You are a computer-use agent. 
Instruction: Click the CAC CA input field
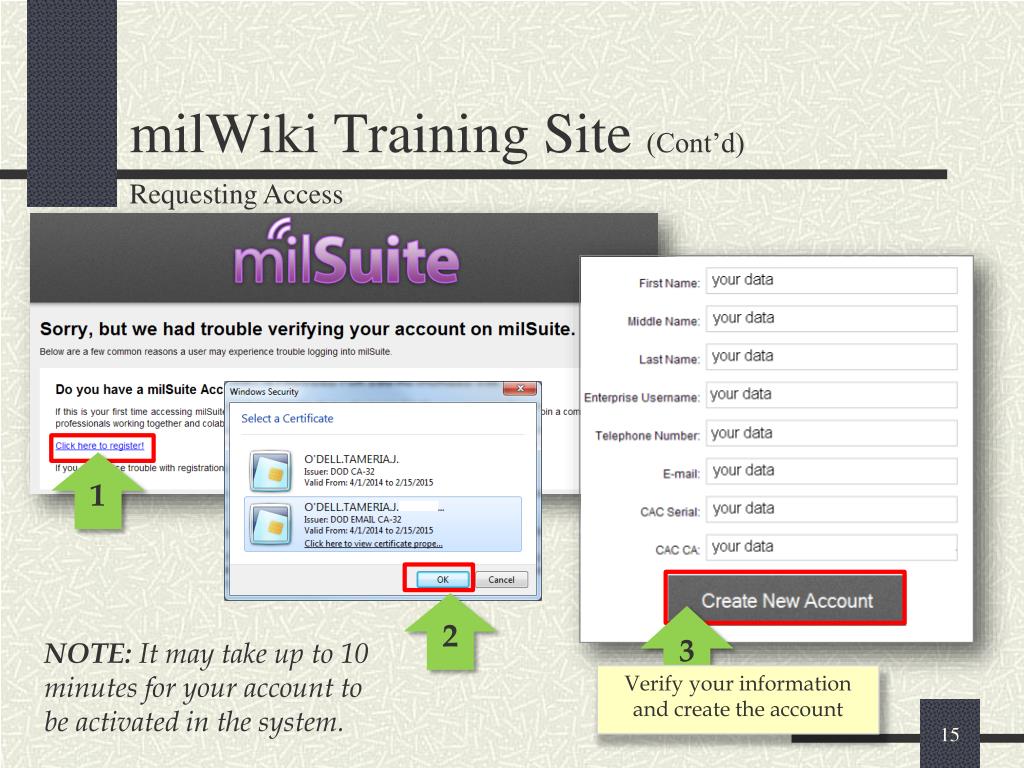pos(831,547)
